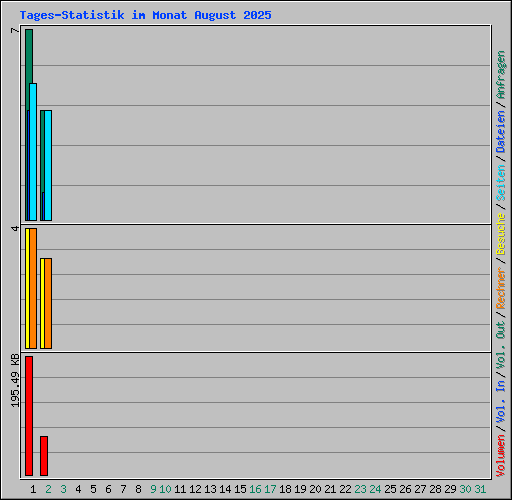Click the 'Rechner' legend label
Screen dimensions: 512x500
(x=501, y=288)
